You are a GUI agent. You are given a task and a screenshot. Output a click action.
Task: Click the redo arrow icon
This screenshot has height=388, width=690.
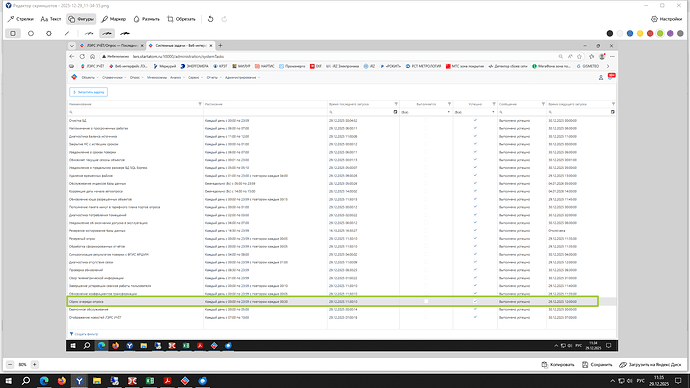click(224, 19)
